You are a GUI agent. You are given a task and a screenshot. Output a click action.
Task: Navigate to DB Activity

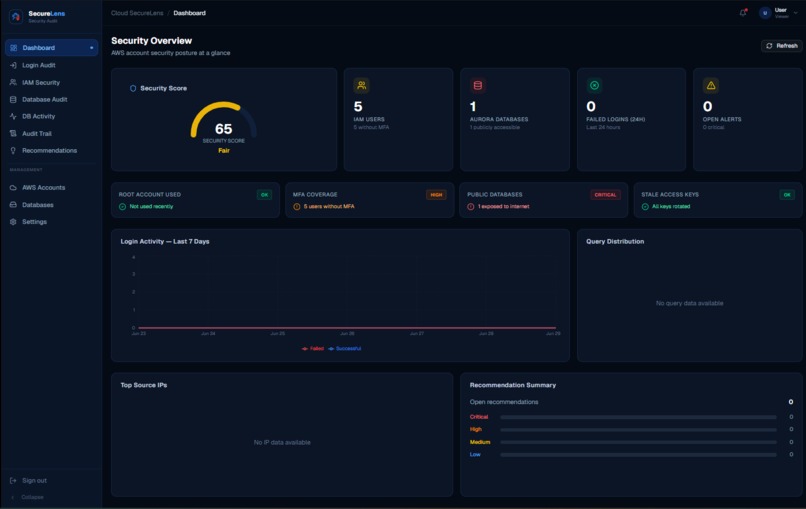[x=51, y=116]
